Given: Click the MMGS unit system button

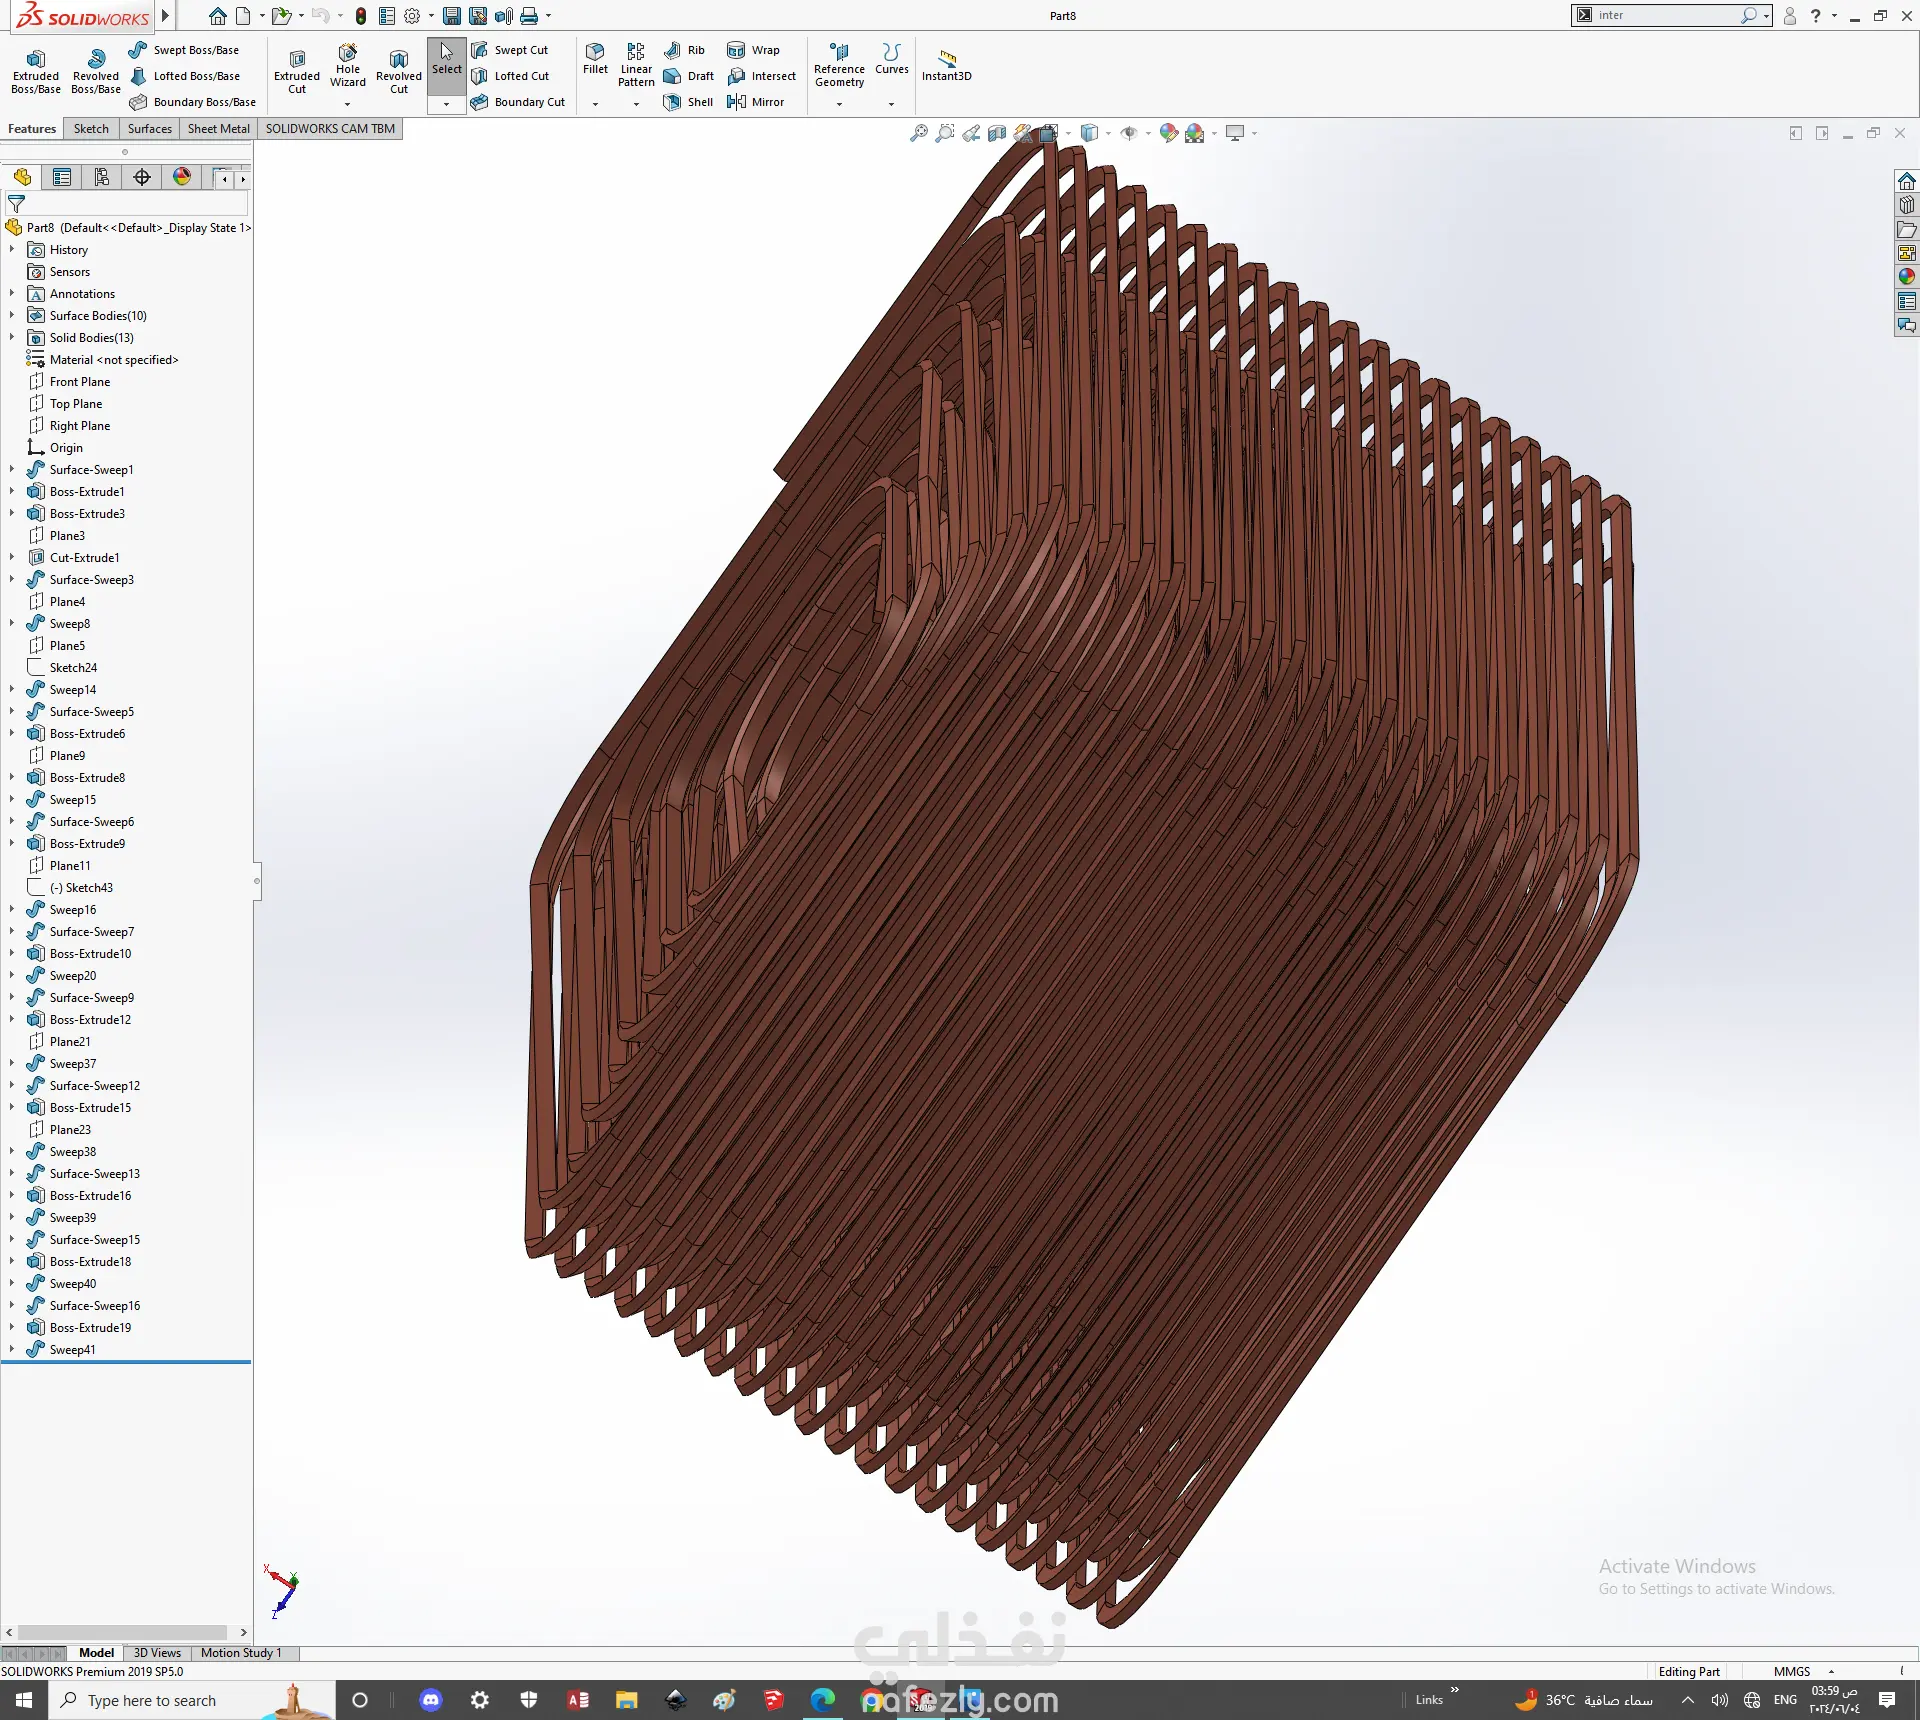Looking at the screenshot, I should pyautogui.click(x=1792, y=1671).
